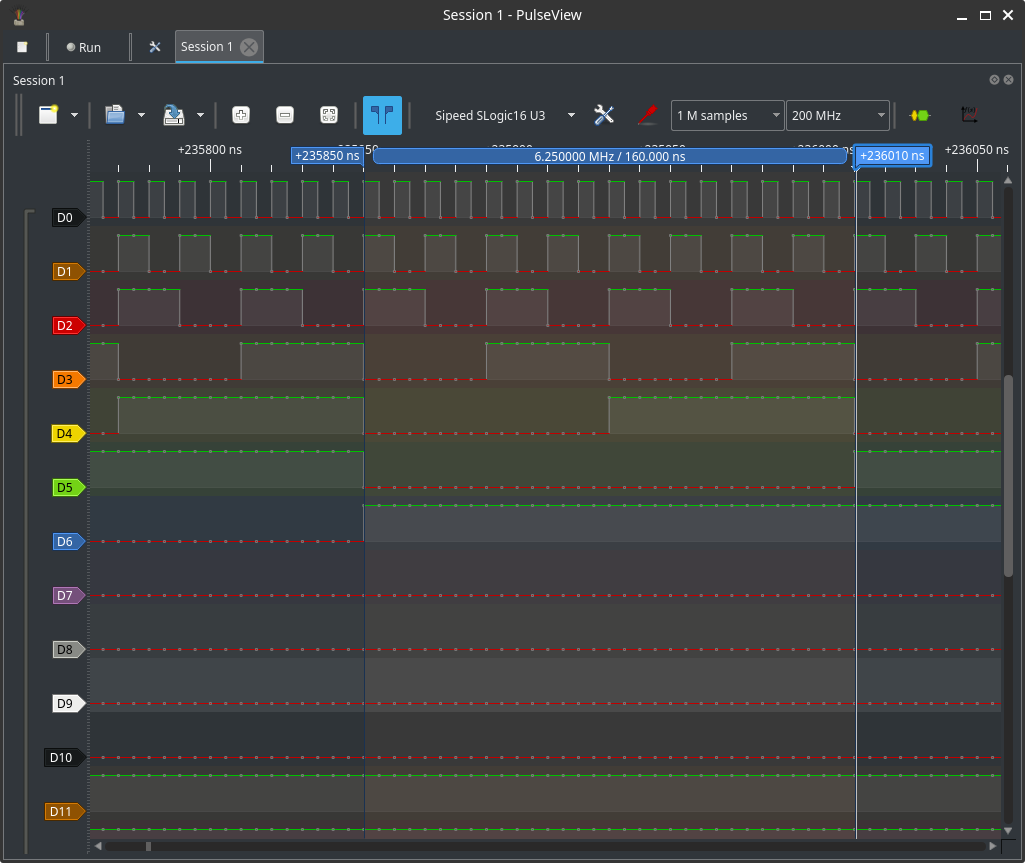The width and height of the screenshot is (1025, 863).
Task: Switch to the Session 1 tab
Action: pos(206,47)
